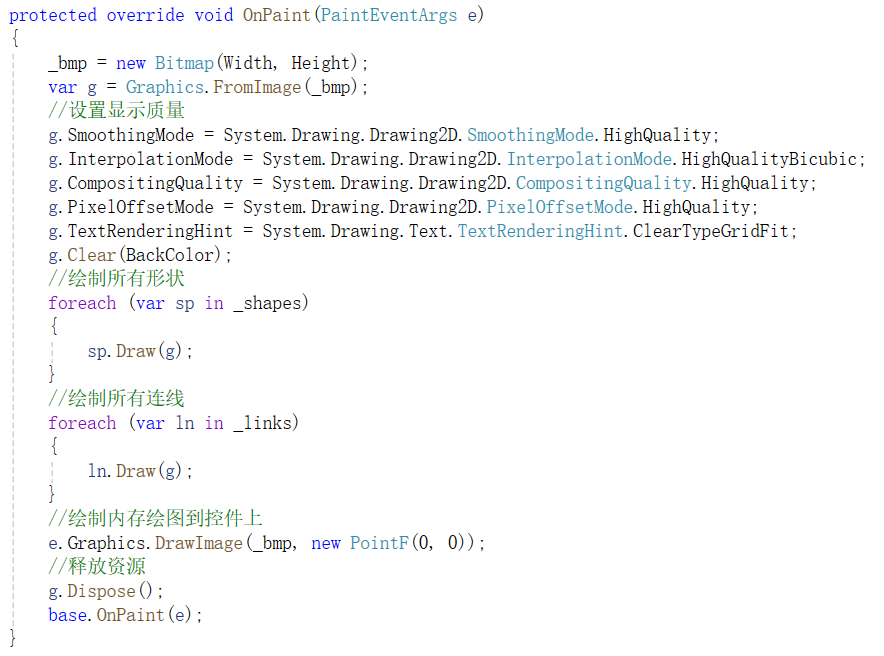Click the DrawImage method call
This screenshot has height=656, width=884.
click(x=198, y=543)
